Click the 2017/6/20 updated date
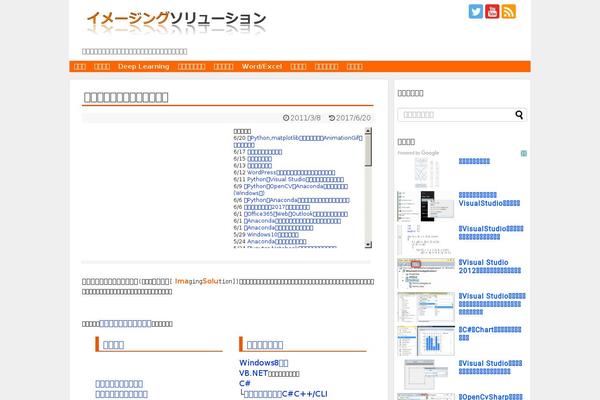The image size is (600, 400). 350,118
